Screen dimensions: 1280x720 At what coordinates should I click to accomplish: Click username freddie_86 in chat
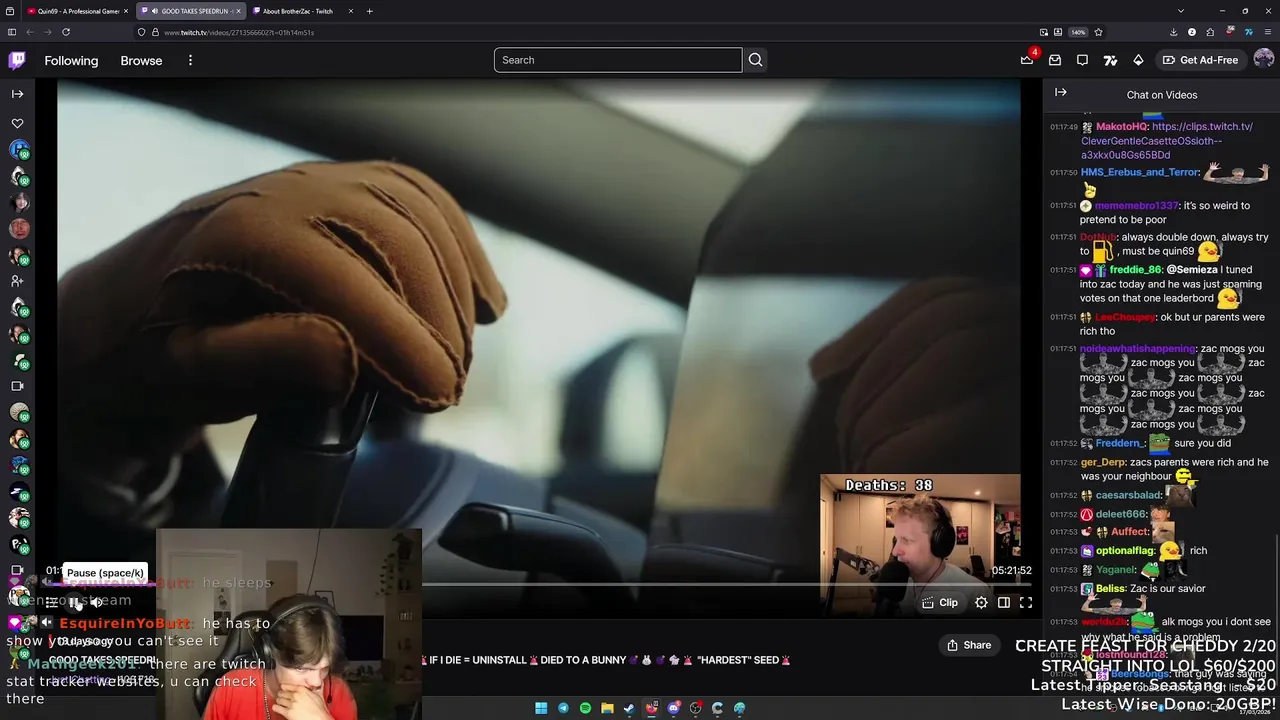(1135, 269)
